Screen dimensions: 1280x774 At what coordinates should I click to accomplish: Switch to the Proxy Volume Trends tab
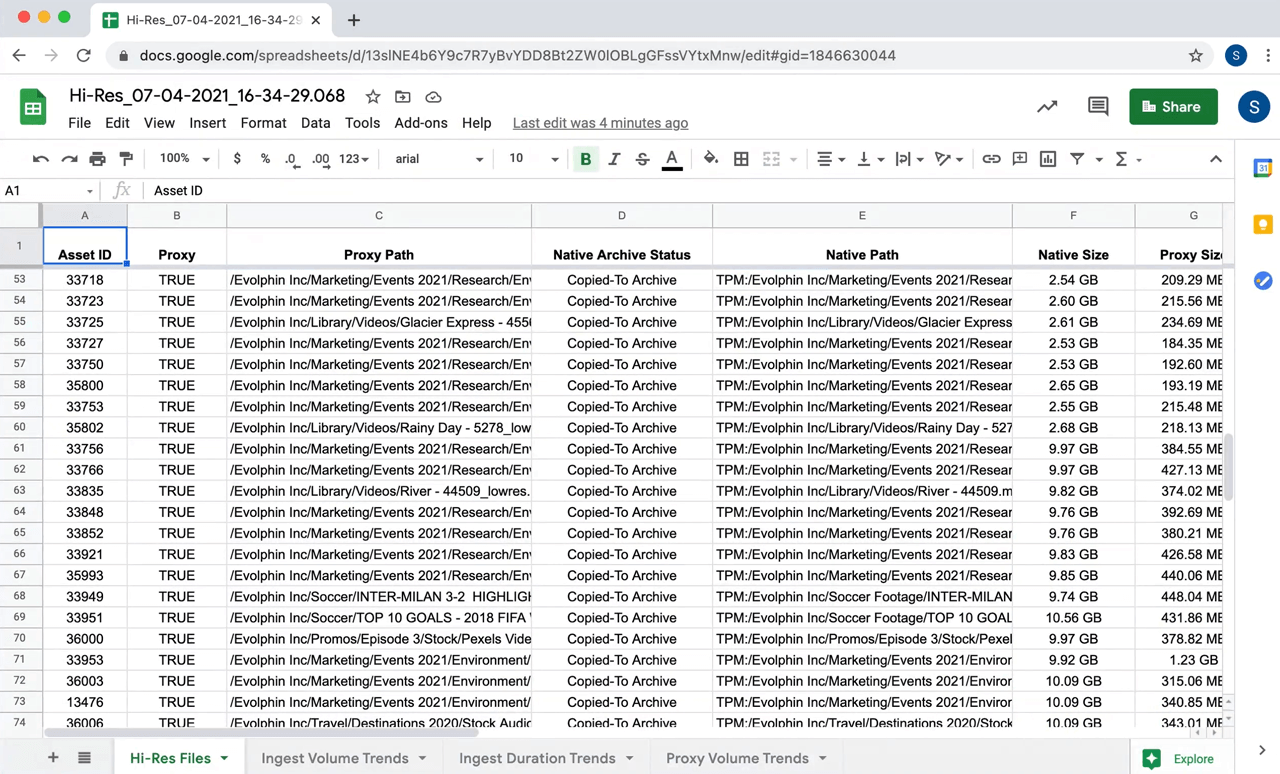click(x=737, y=758)
